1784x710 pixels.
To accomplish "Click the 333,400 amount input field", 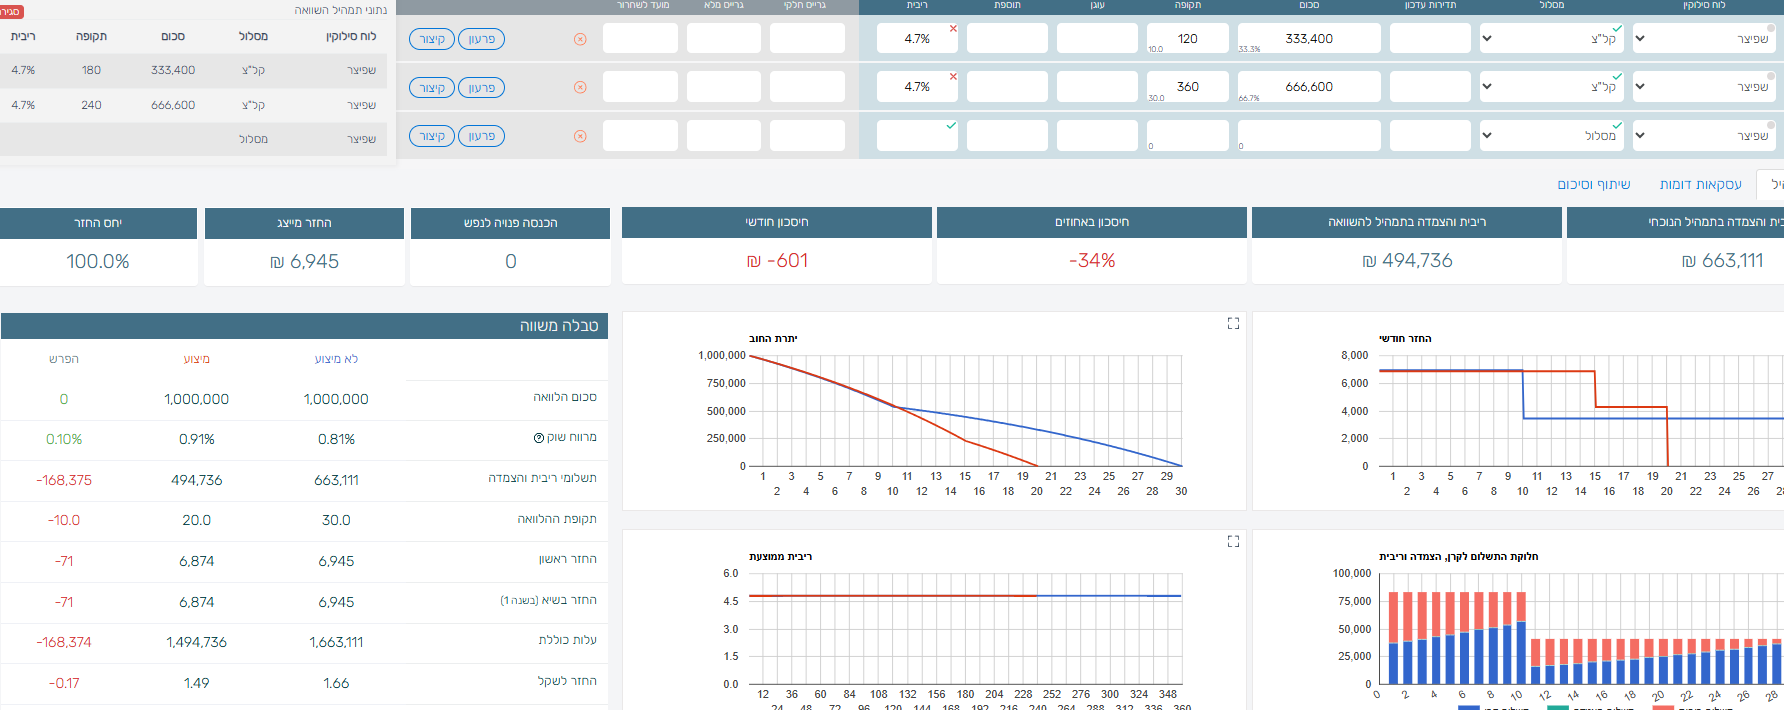I will coord(1308,39).
